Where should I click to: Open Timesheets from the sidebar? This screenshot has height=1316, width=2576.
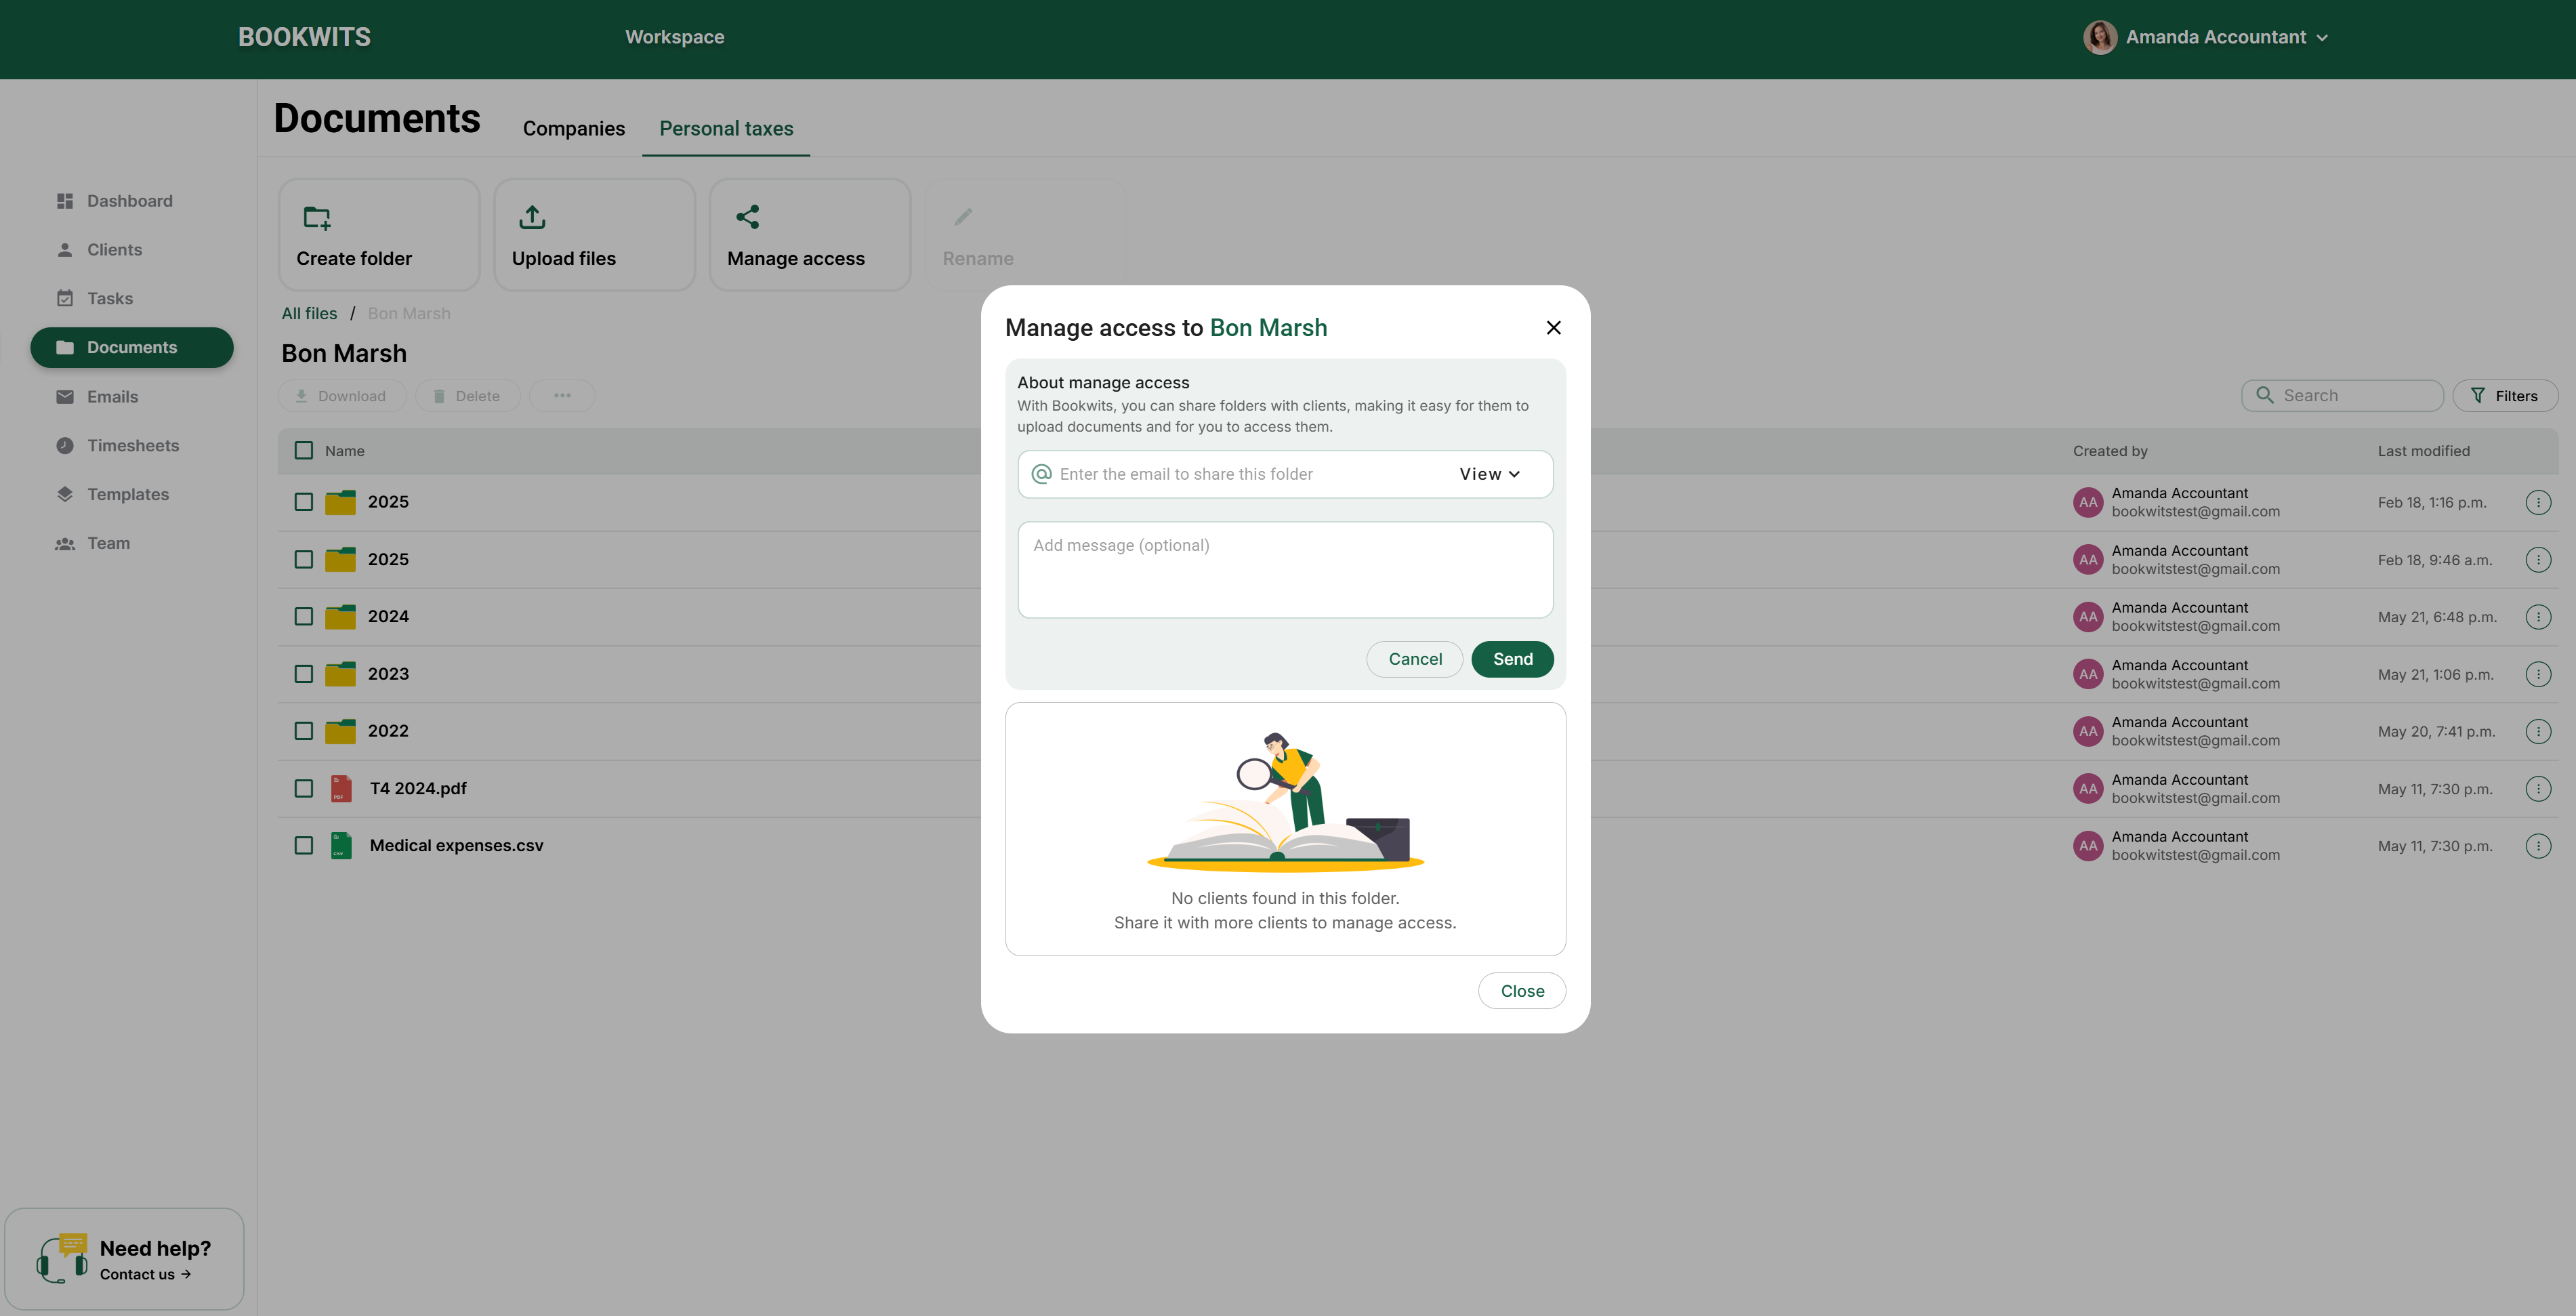click(132, 446)
